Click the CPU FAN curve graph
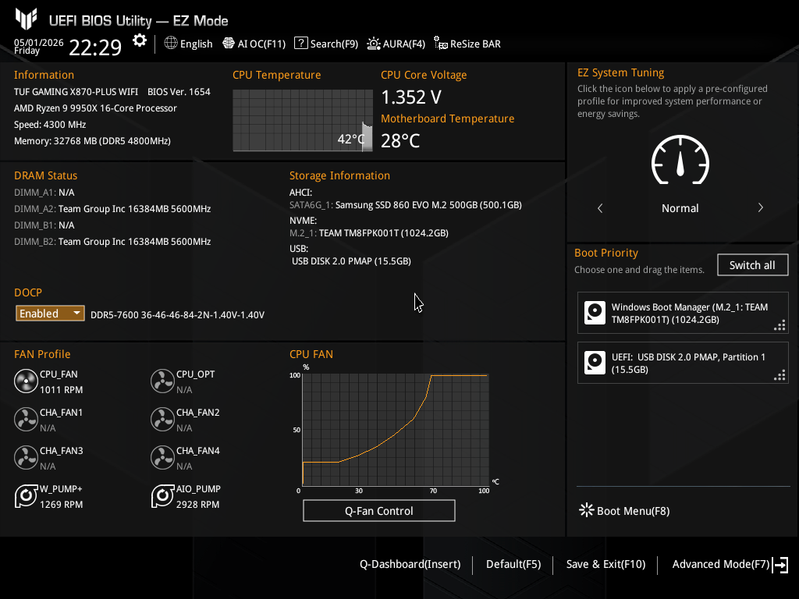Image resolution: width=799 pixels, height=599 pixels. click(395, 429)
